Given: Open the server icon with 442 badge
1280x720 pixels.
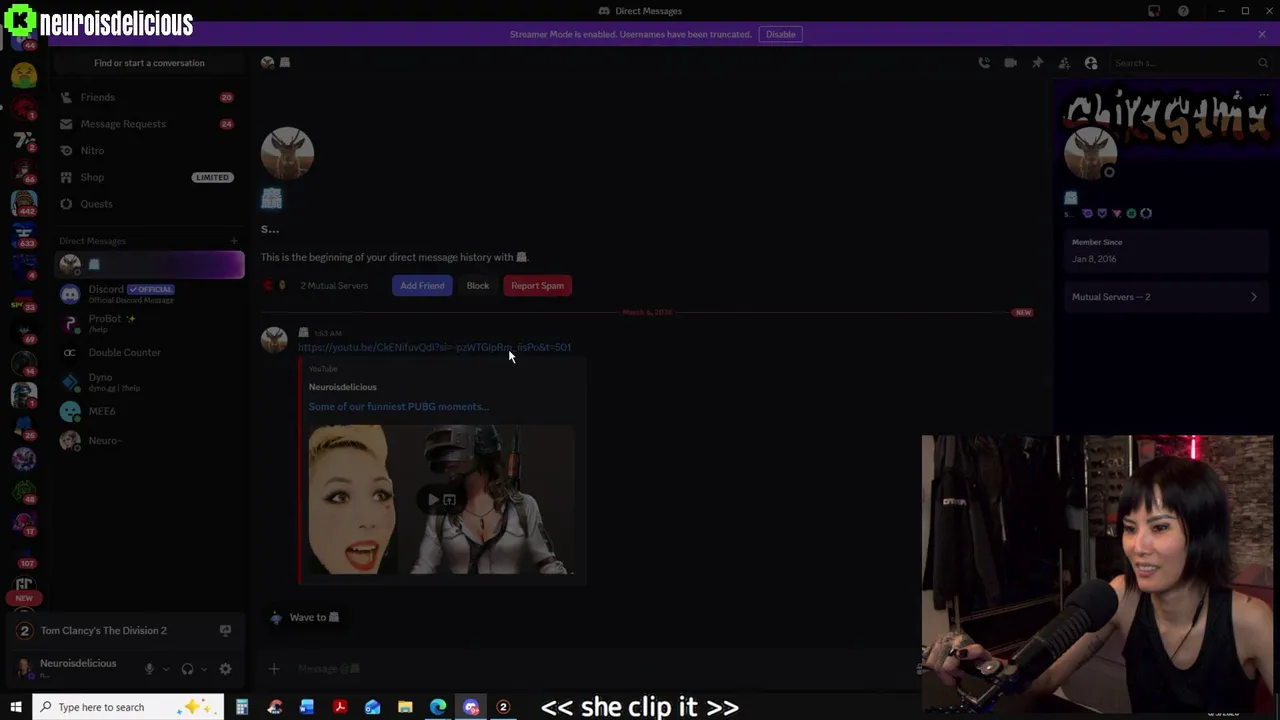Looking at the screenshot, I should [24, 202].
